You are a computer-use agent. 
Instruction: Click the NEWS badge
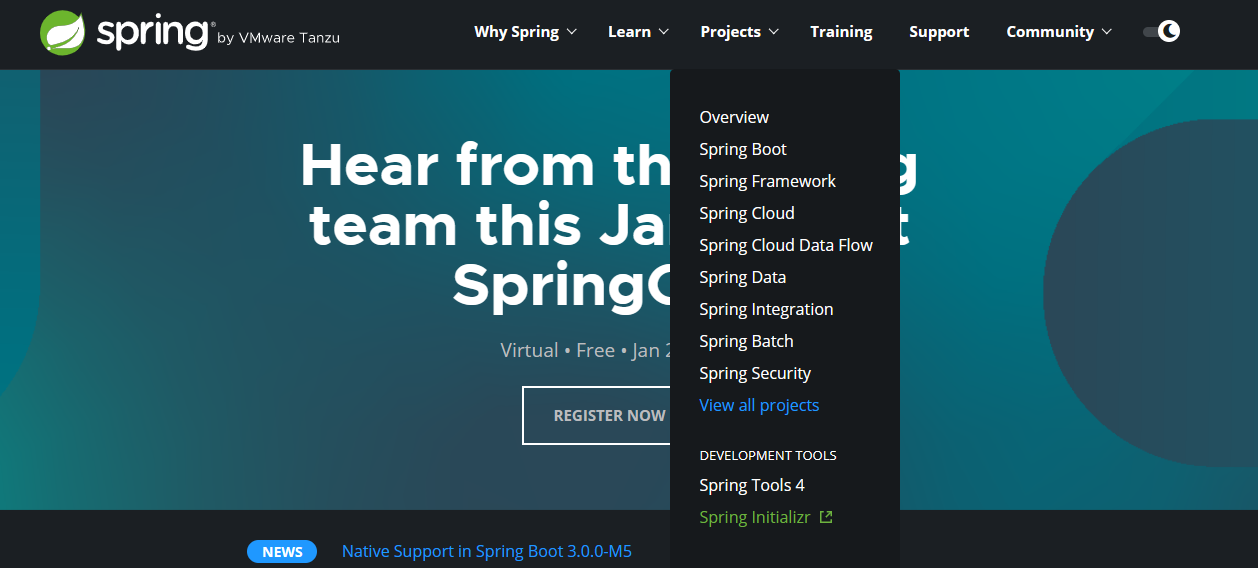point(282,552)
